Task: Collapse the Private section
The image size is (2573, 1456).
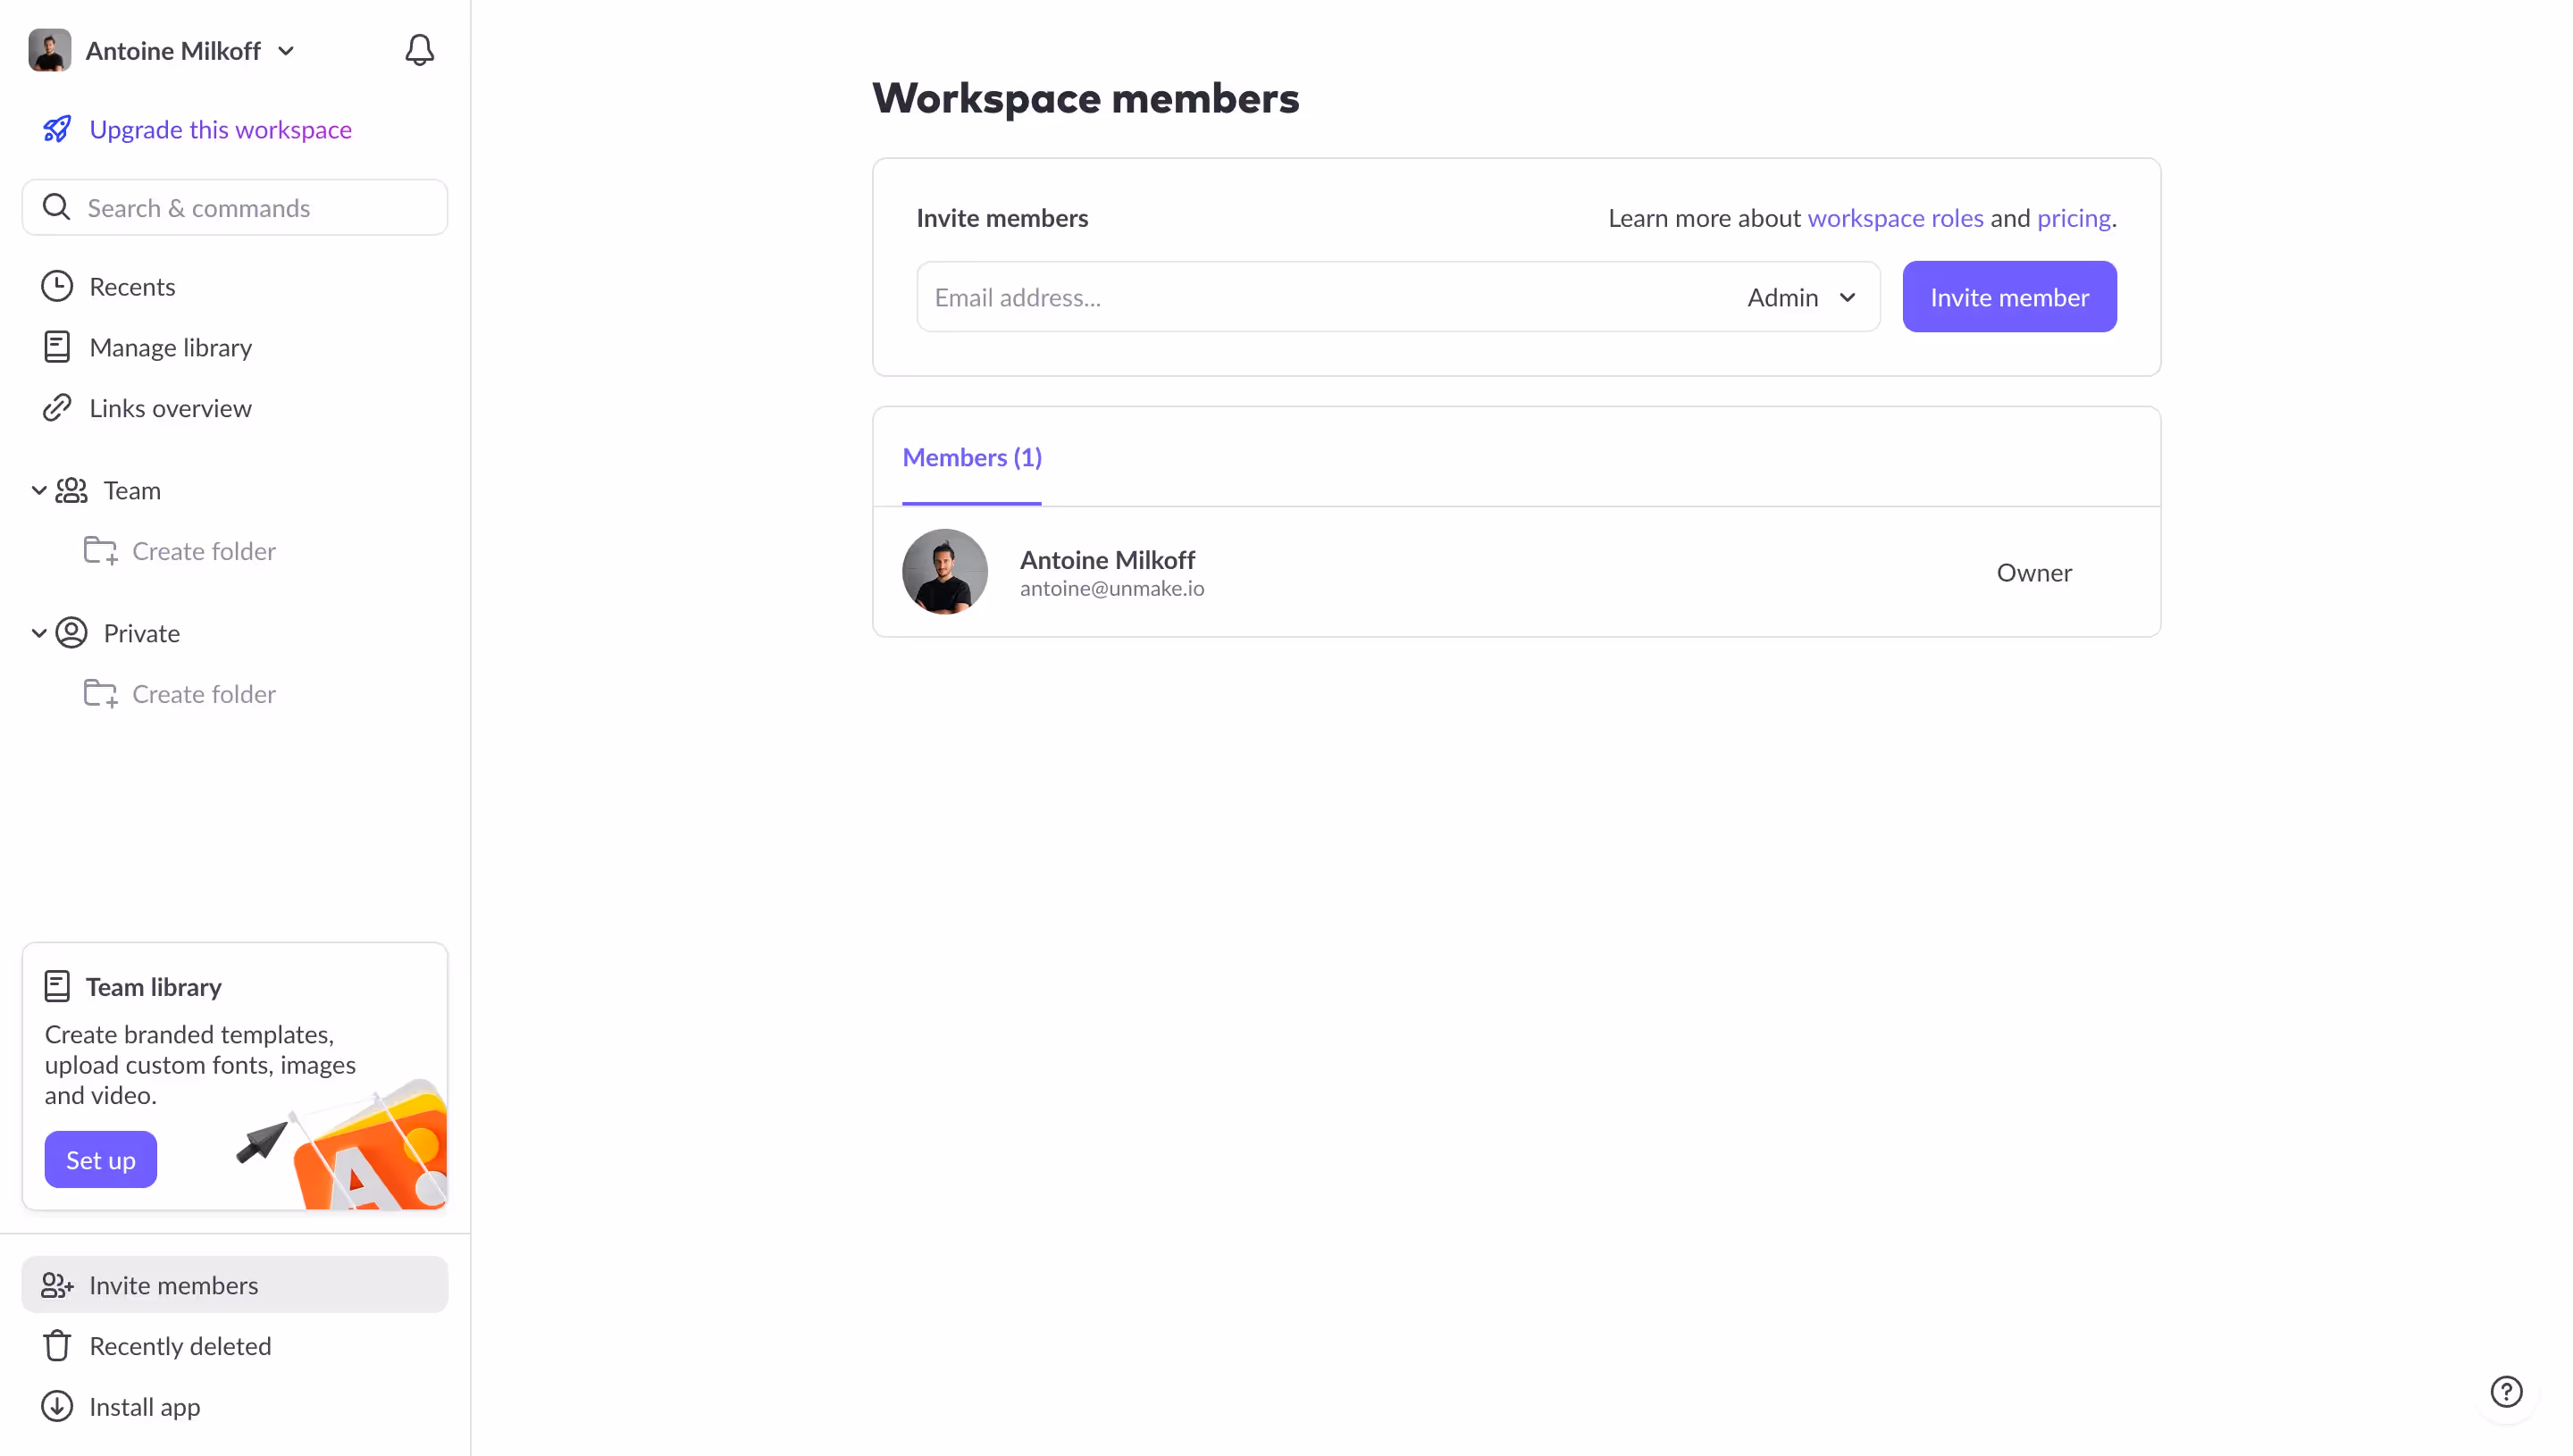Action: pyautogui.click(x=38, y=632)
